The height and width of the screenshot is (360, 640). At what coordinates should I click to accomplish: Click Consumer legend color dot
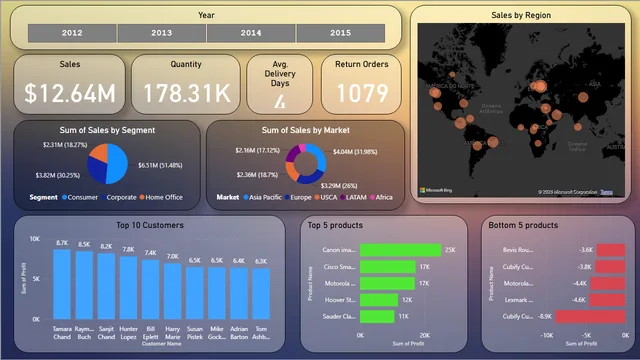(x=64, y=197)
